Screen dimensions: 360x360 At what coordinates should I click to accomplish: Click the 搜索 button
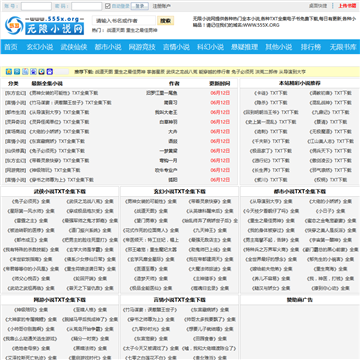[166, 21]
